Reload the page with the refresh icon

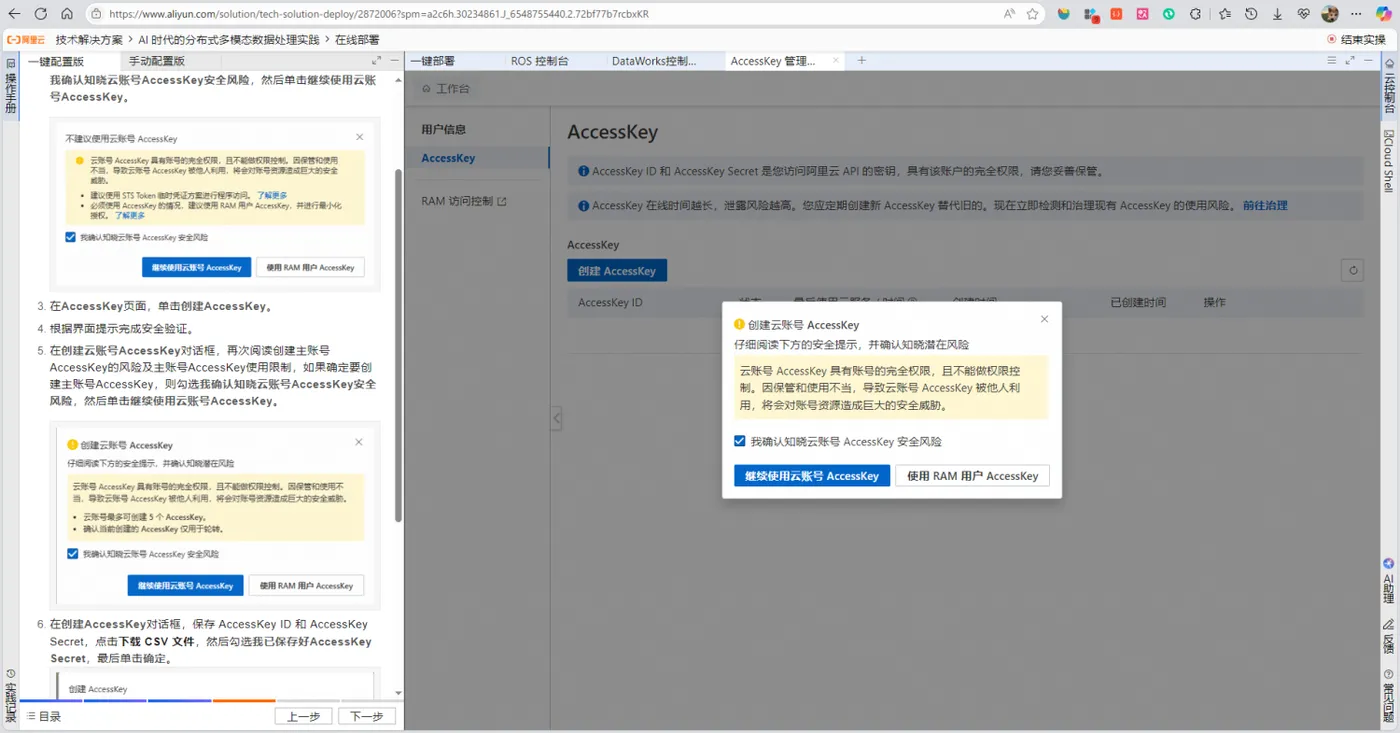tap(41, 14)
